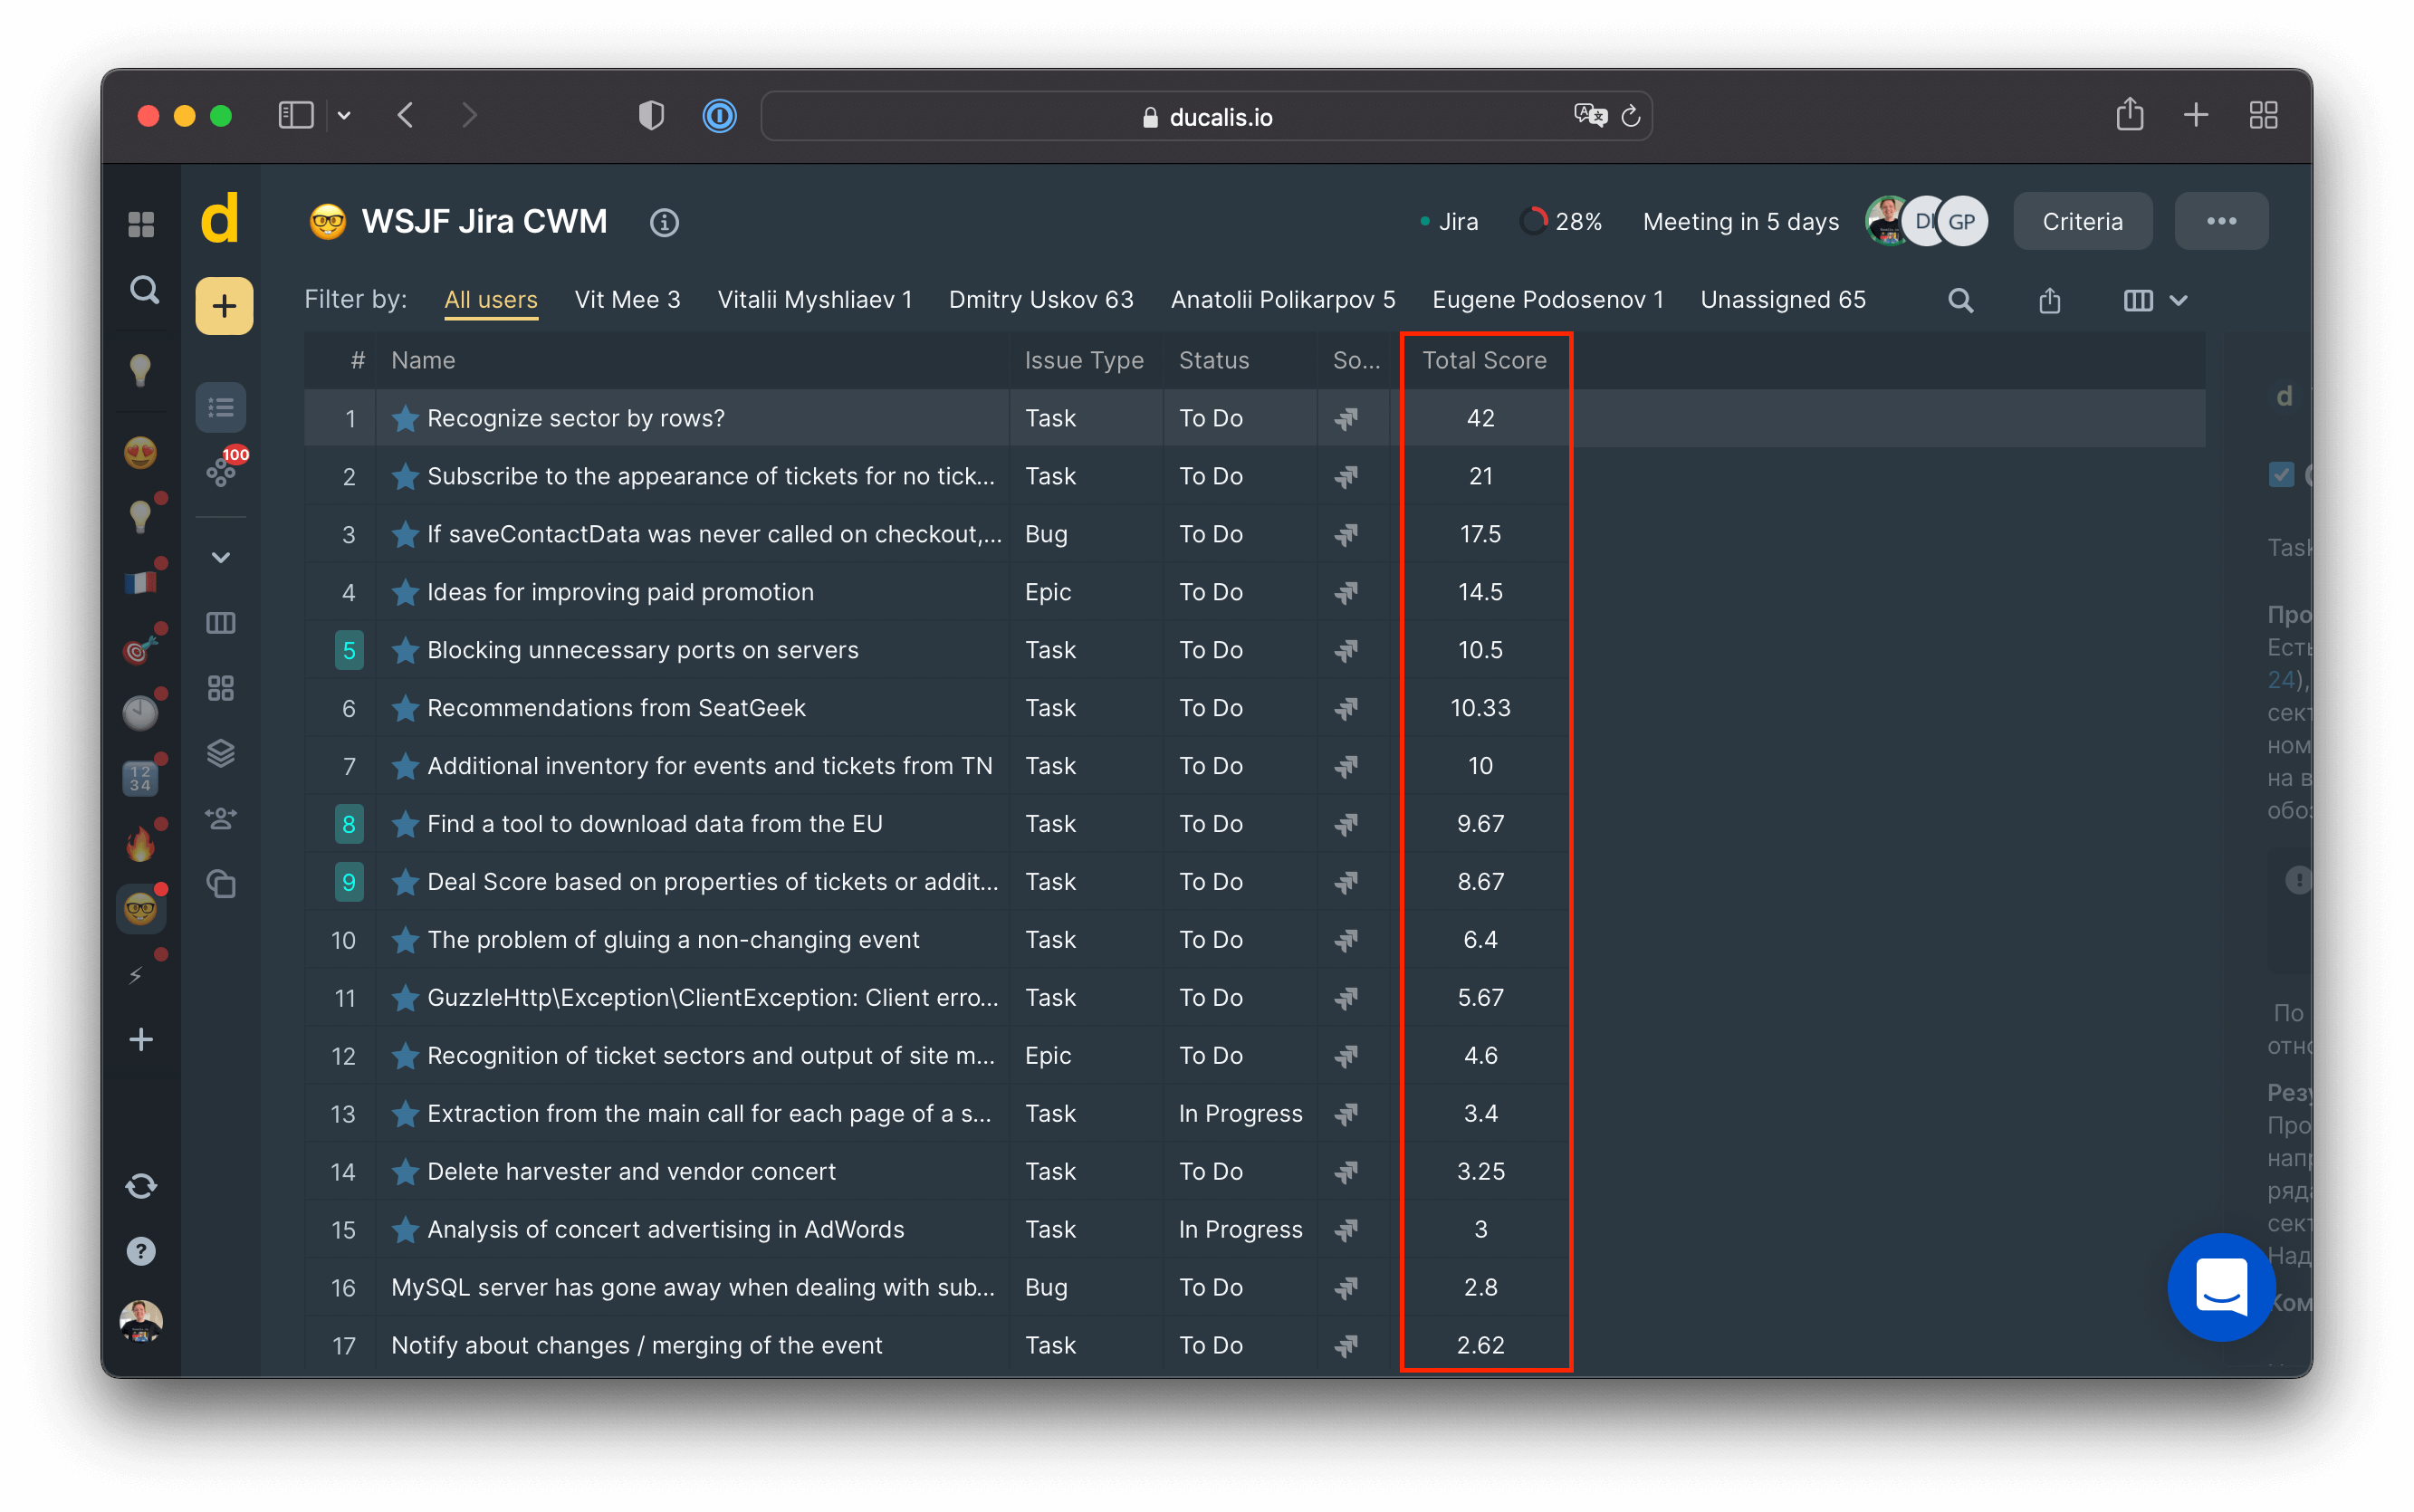Filter by Unassigned 65
The image size is (2414, 1512).
(x=1783, y=299)
